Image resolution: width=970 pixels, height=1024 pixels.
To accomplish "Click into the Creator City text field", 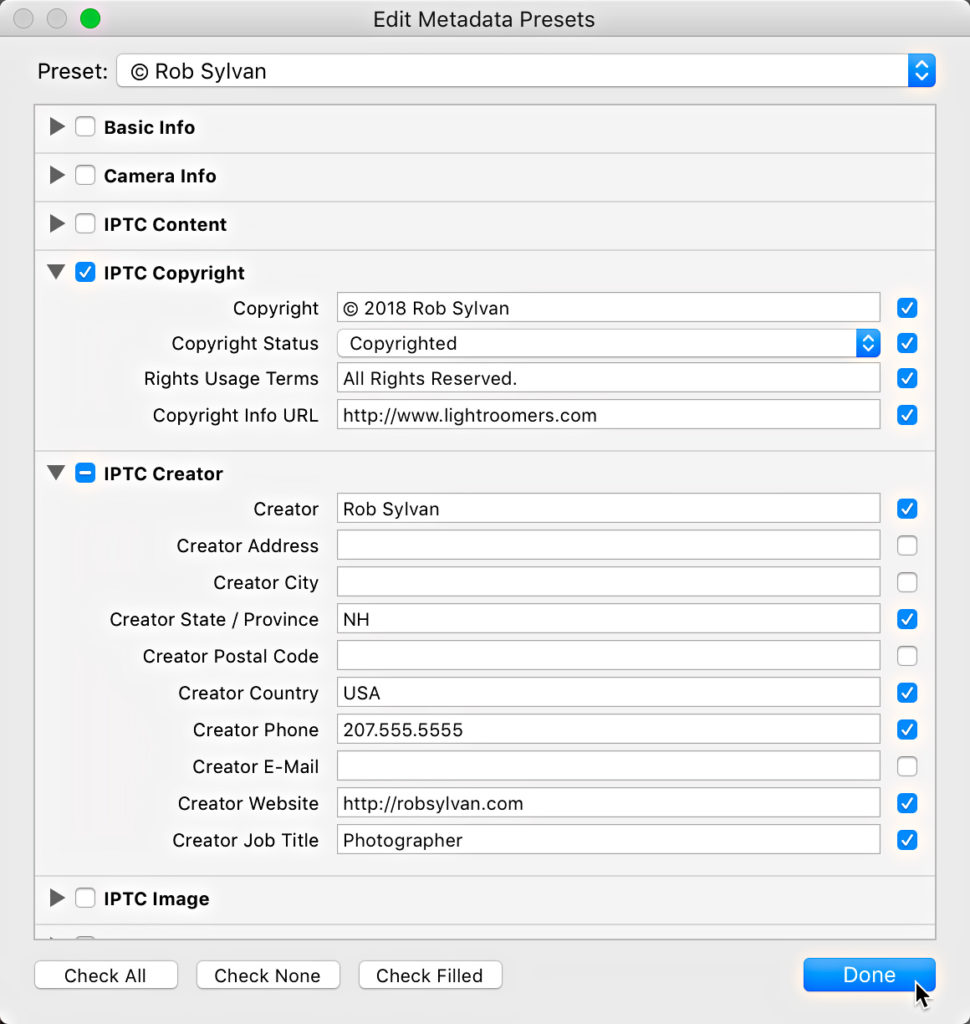I will (x=608, y=582).
